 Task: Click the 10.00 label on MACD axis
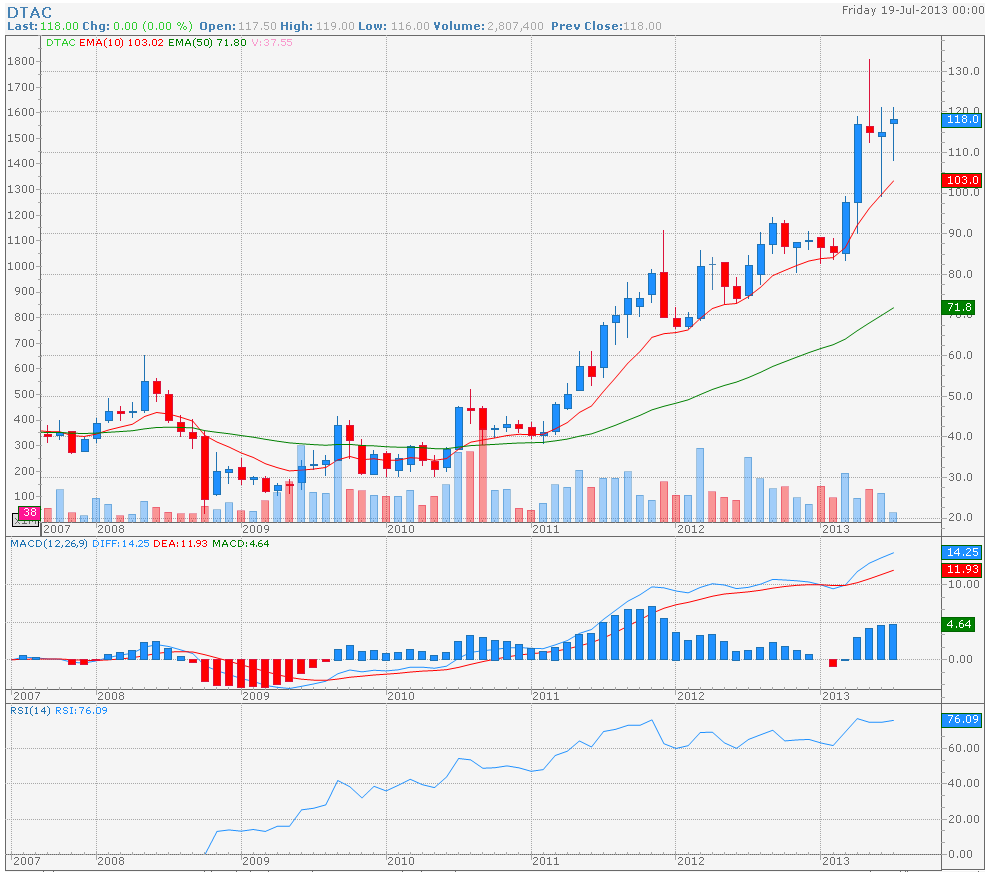point(964,584)
